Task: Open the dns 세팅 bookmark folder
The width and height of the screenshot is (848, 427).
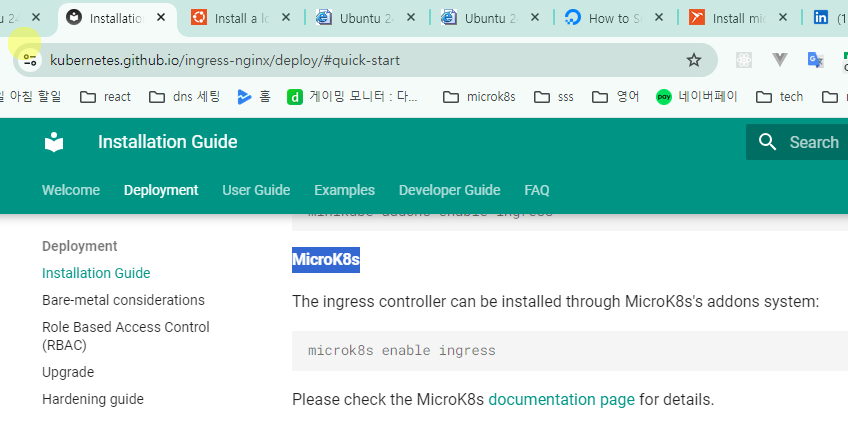Action: [184, 97]
